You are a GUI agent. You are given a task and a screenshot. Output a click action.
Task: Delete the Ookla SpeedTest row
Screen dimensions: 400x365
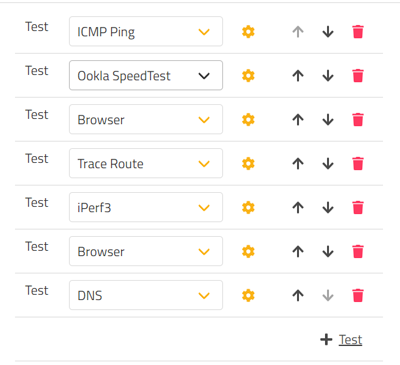coord(358,76)
